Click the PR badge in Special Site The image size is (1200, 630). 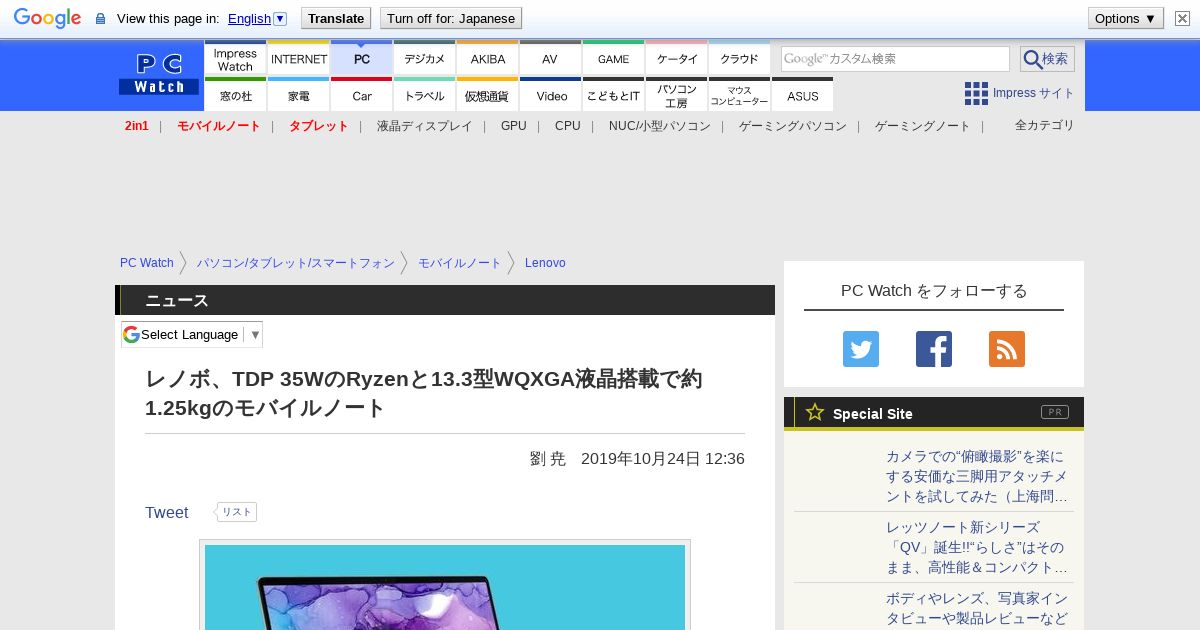click(1055, 412)
